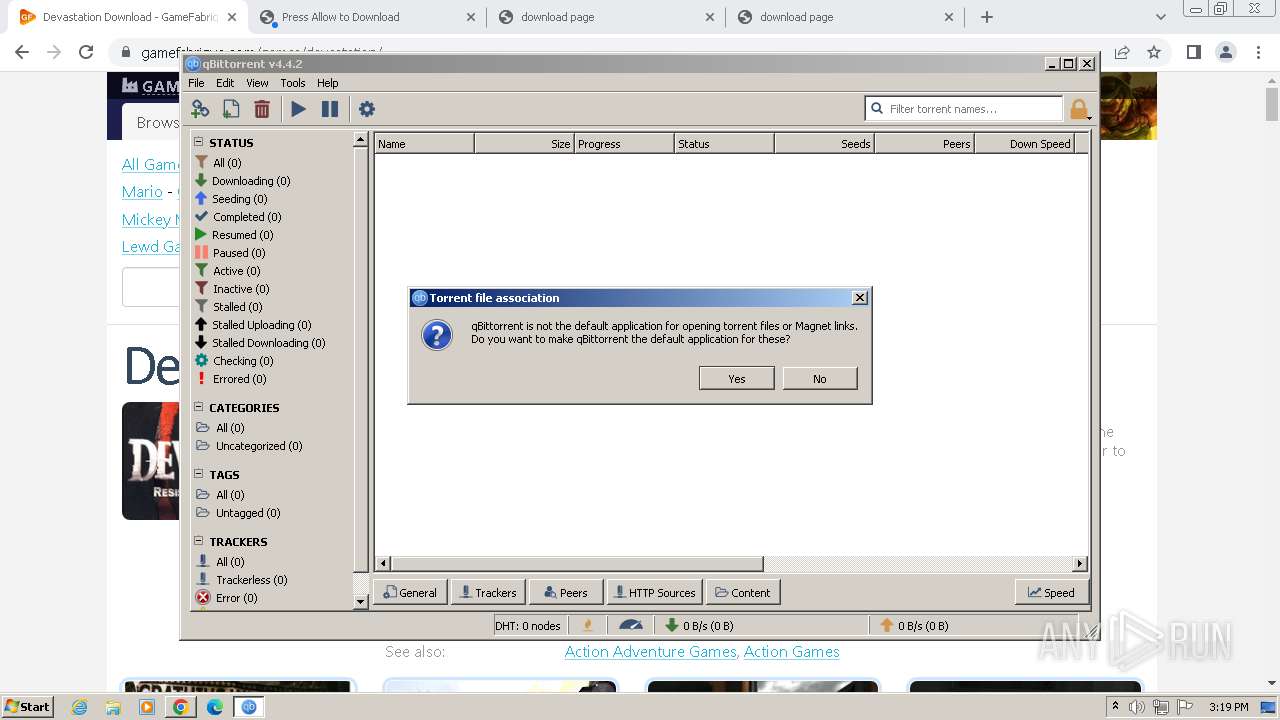This screenshot has height=720, width=1280.
Task: Open the View menu in qBittorrent
Action: coord(257,83)
